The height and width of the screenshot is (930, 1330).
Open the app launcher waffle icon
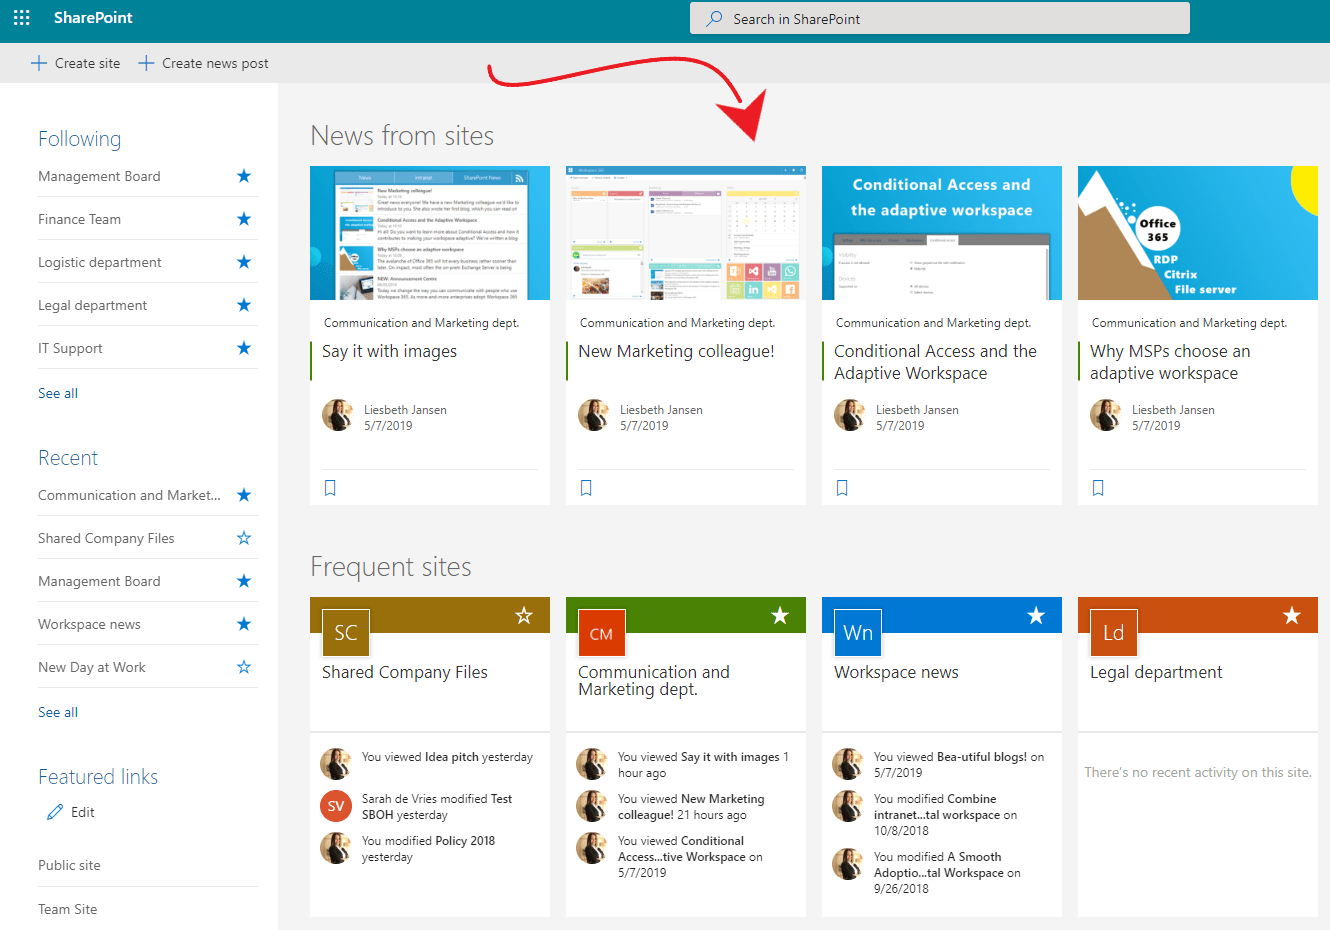point(22,18)
